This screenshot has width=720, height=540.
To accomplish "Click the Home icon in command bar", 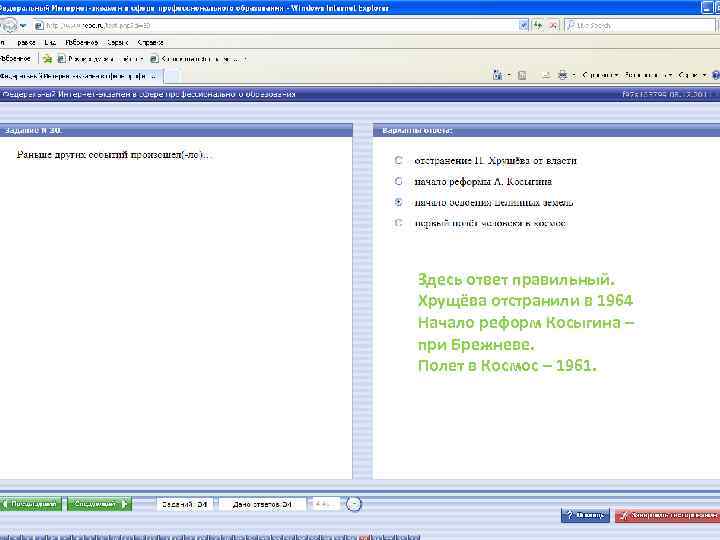I will (497, 75).
